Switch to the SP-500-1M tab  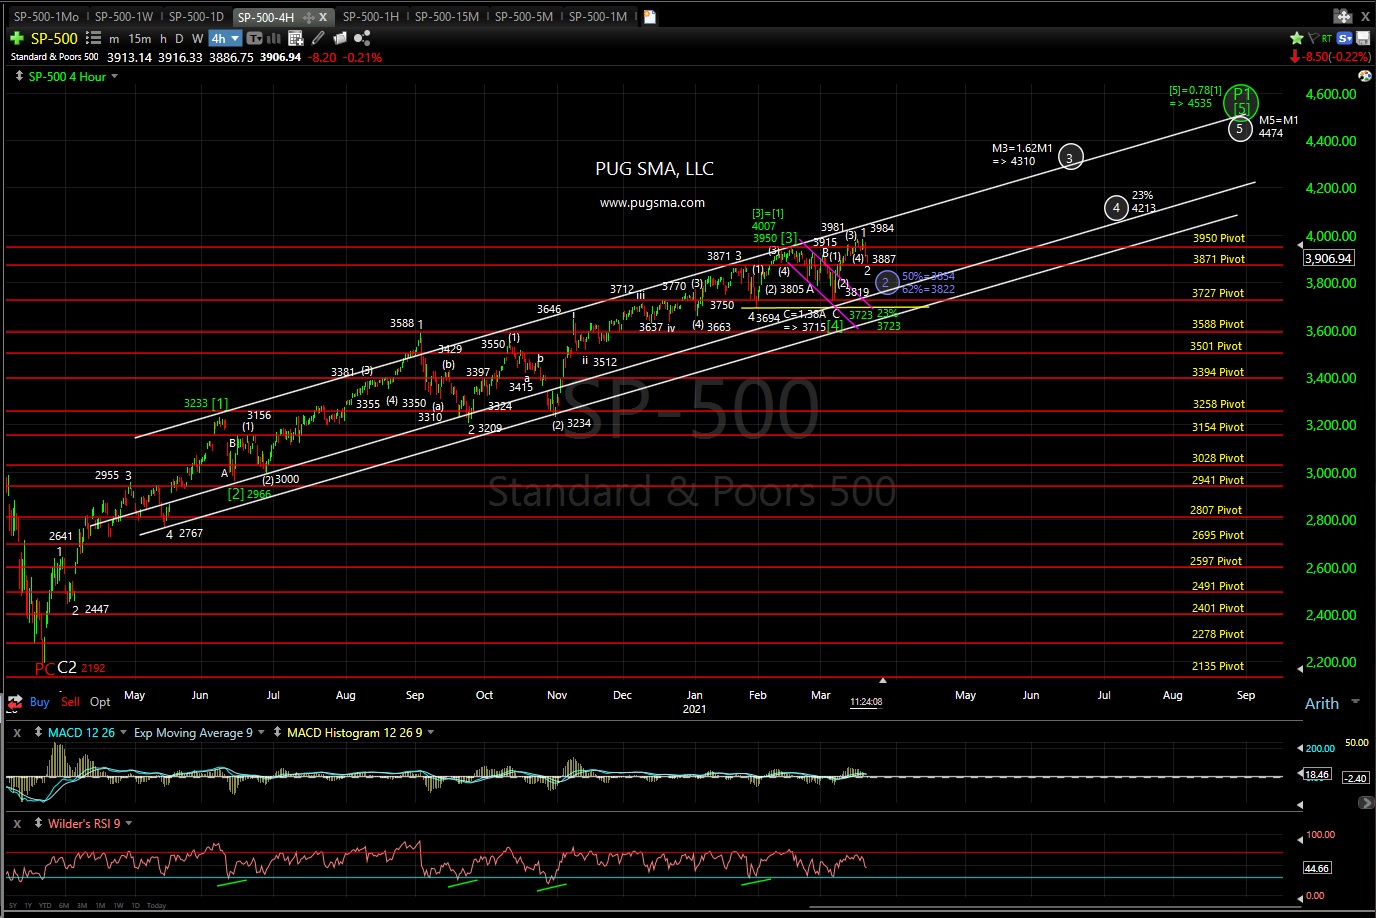(598, 17)
